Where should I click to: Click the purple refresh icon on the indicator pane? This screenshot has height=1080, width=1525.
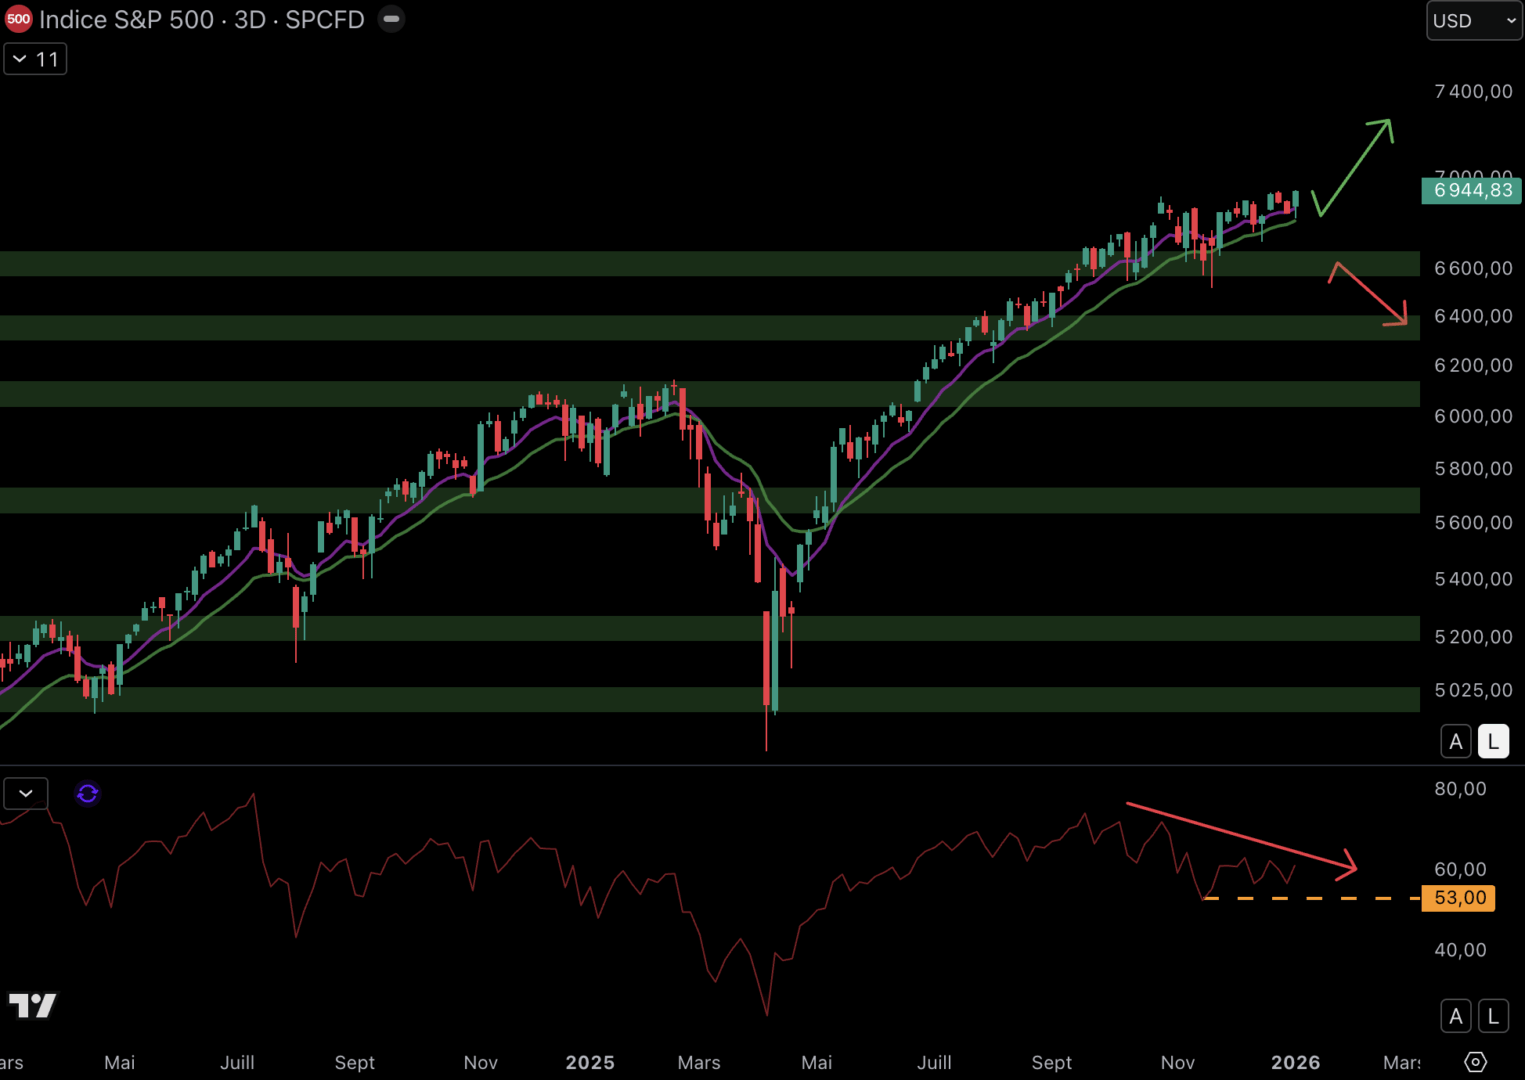point(87,793)
